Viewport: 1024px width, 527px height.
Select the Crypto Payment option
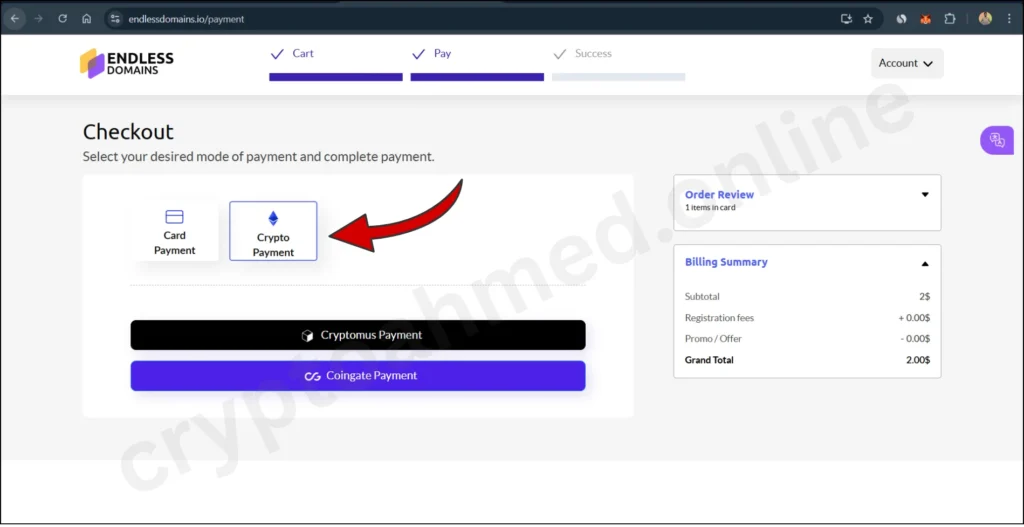point(273,231)
